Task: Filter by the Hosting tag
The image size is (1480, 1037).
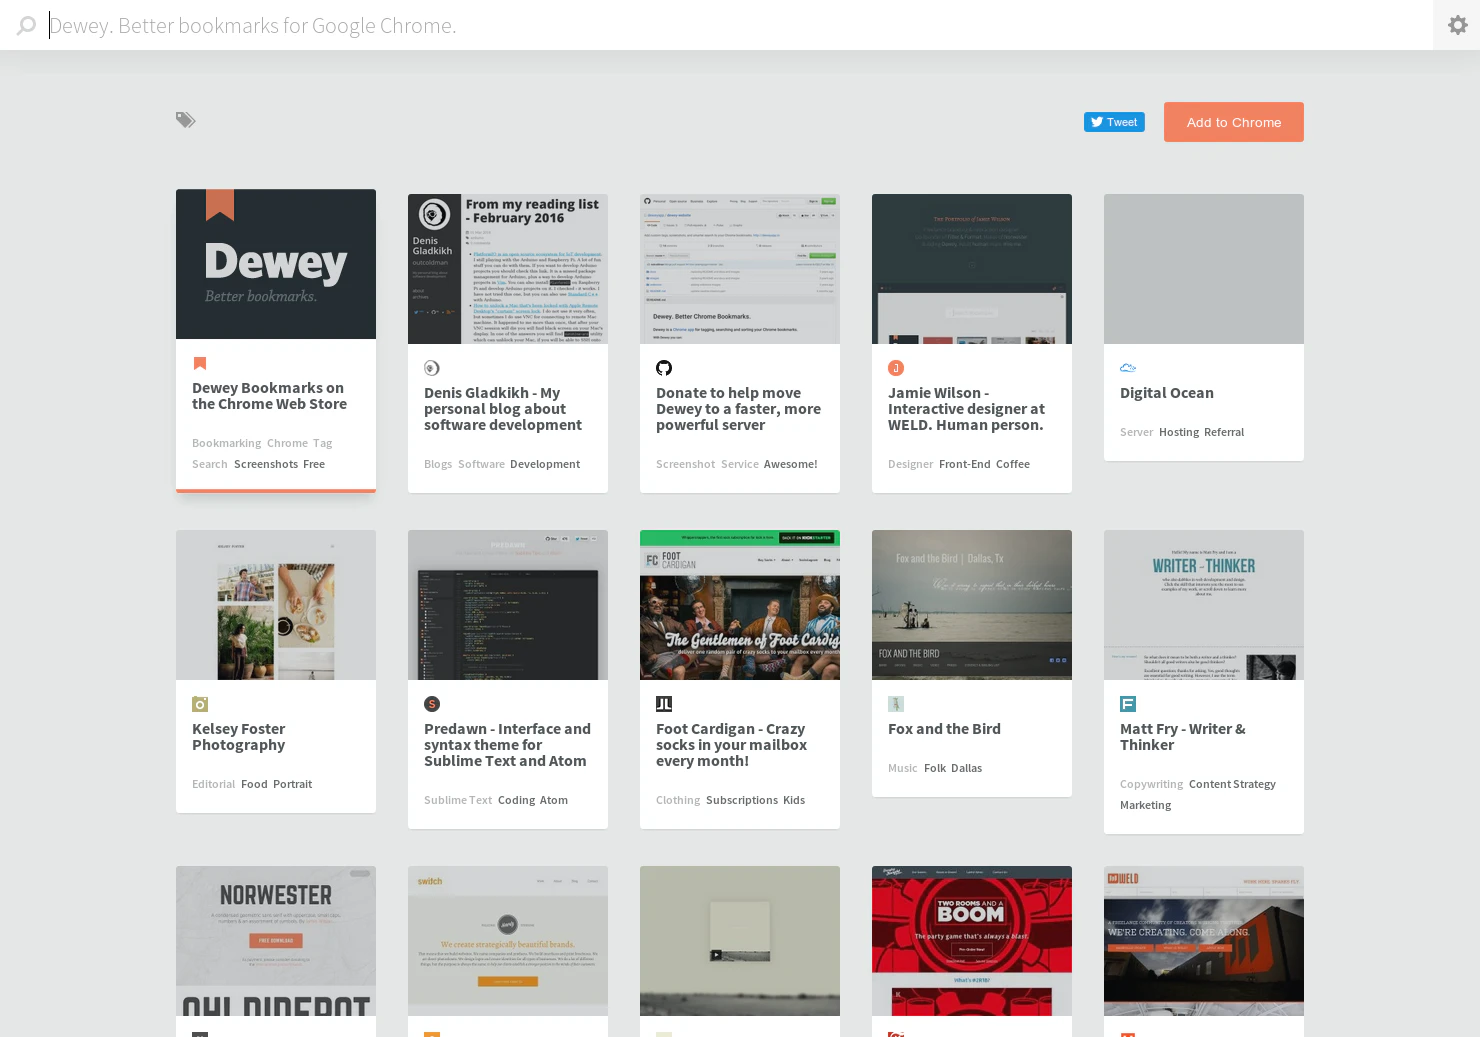Action: 1179,432
